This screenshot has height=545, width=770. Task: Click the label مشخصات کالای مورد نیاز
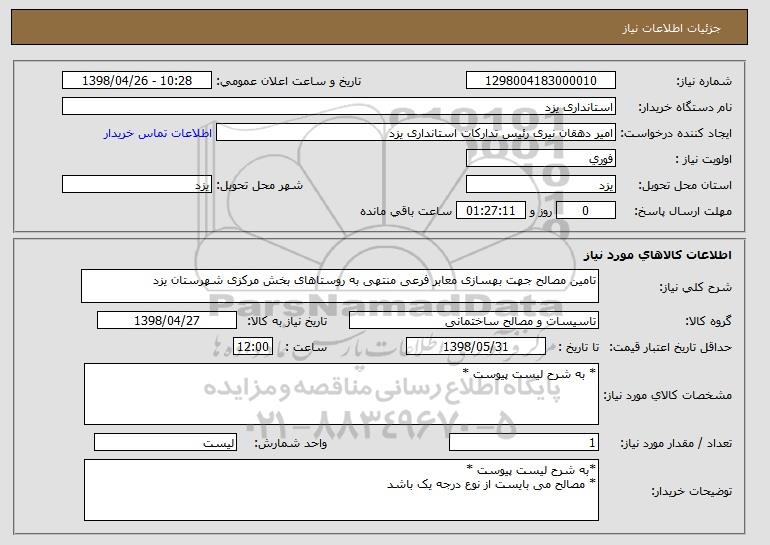click(667, 395)
